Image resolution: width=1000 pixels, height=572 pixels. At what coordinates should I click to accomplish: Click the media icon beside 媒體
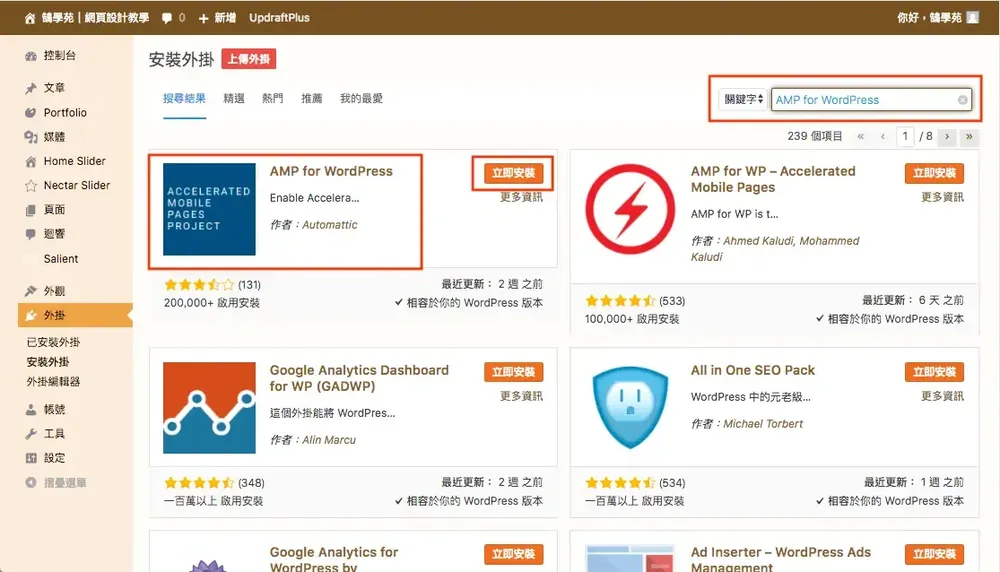[x=31, y=136]
